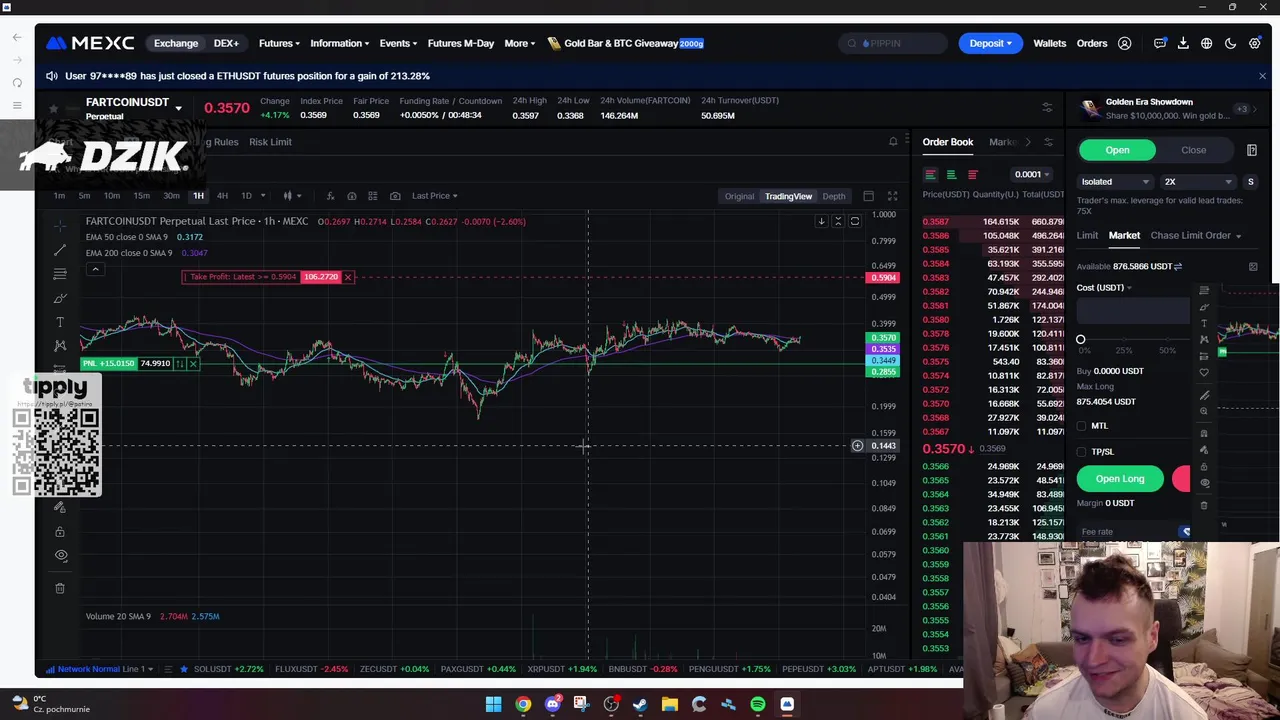Open the candlestick chart type dropdown

289,196
